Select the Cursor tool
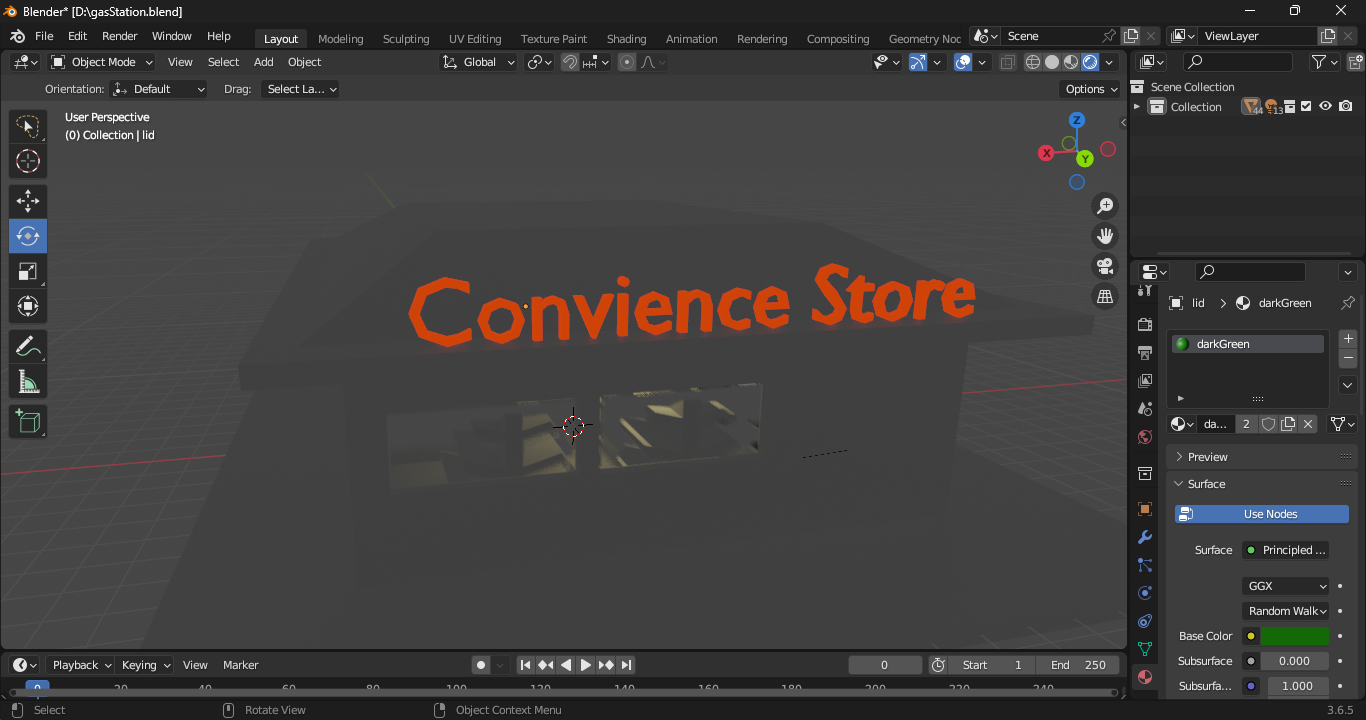 click(28, 161)
